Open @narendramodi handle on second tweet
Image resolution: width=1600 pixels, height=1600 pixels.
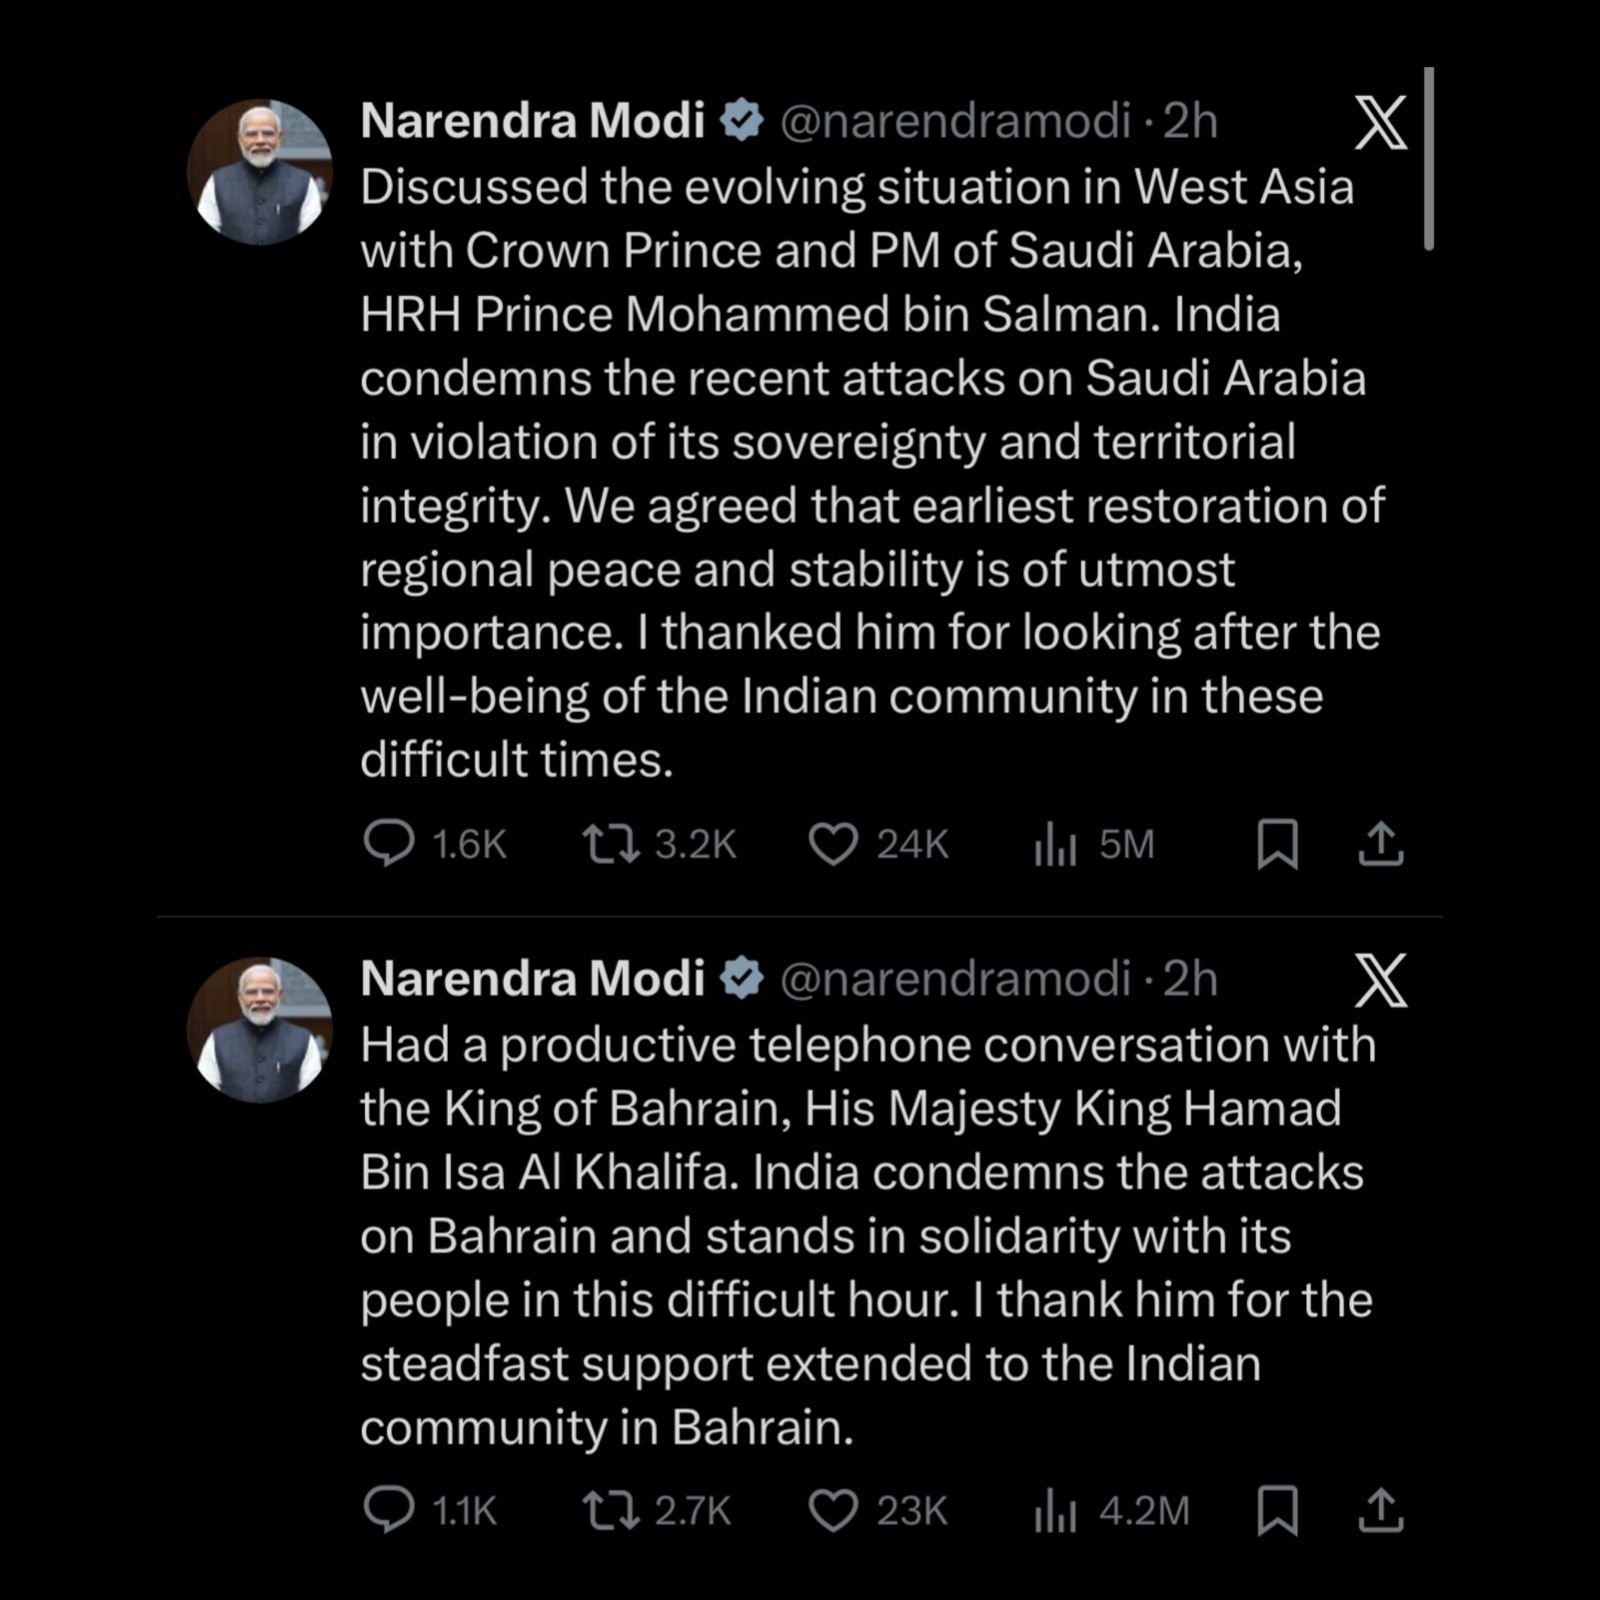tap(954, 979)
